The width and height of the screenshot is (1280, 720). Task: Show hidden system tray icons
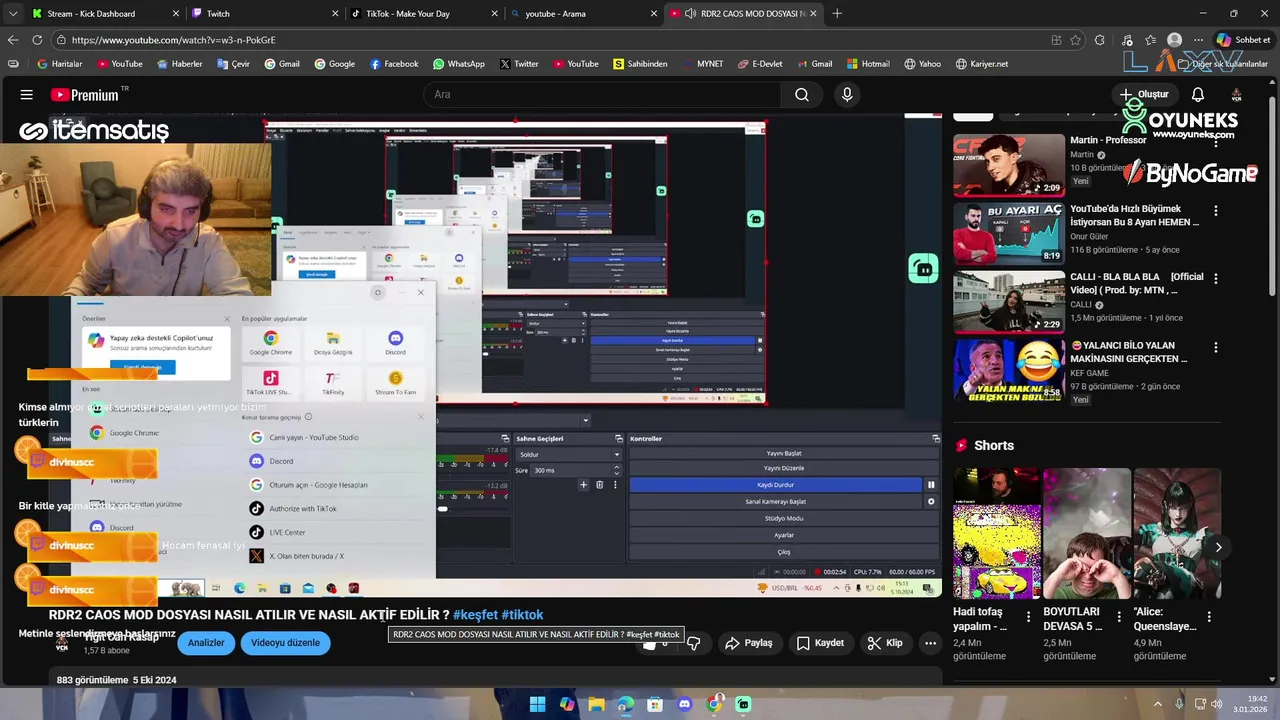tap(1158, 704)
